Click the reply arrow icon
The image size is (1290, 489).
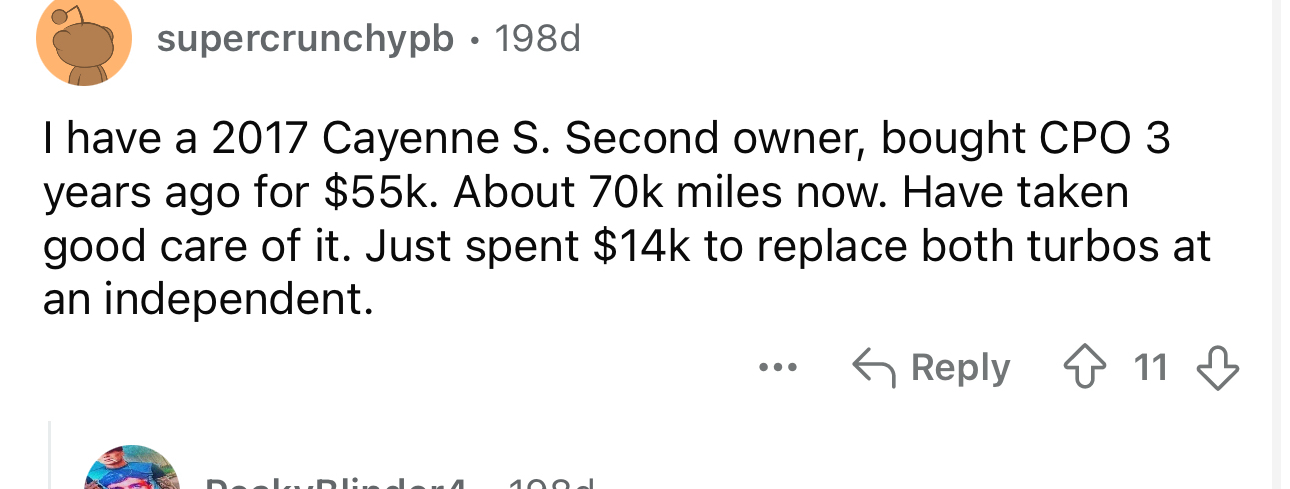pyautogui.click(x=872, y=368)
